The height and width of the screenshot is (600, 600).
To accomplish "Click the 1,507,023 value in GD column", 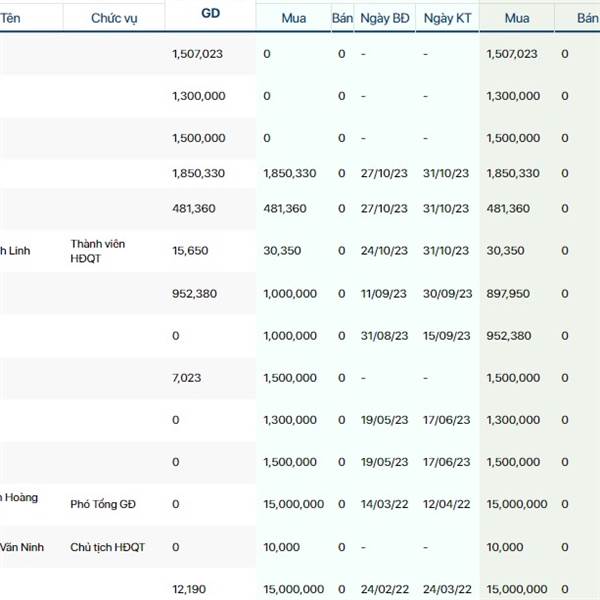I will pyautogui.click(x=197, y=54).
